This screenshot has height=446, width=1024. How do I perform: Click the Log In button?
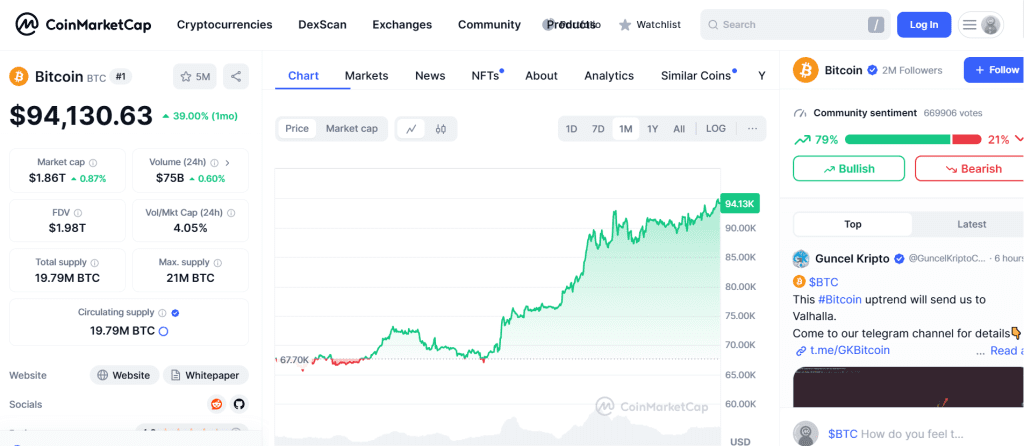924,25
